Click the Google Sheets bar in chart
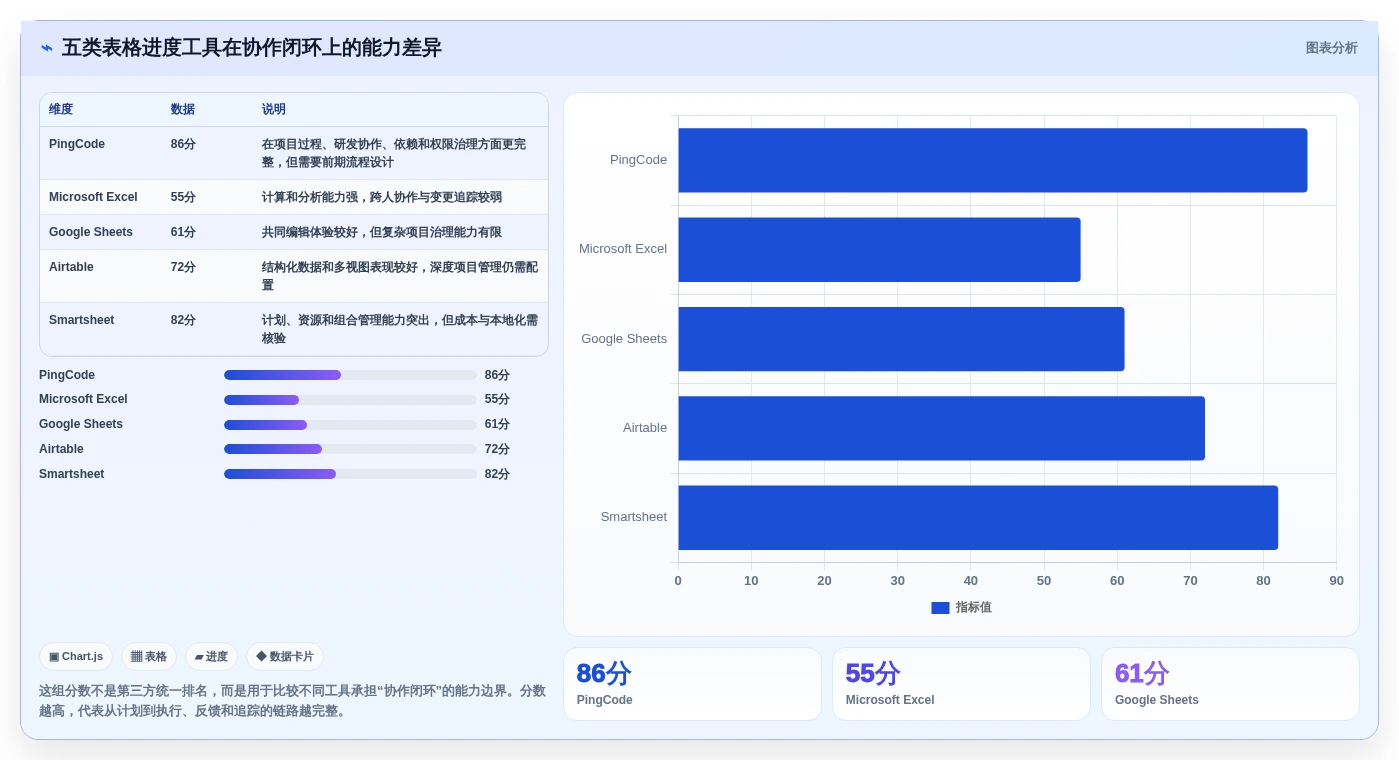Viewport: 1399px width, 760px height. click(x=901, y=339)
